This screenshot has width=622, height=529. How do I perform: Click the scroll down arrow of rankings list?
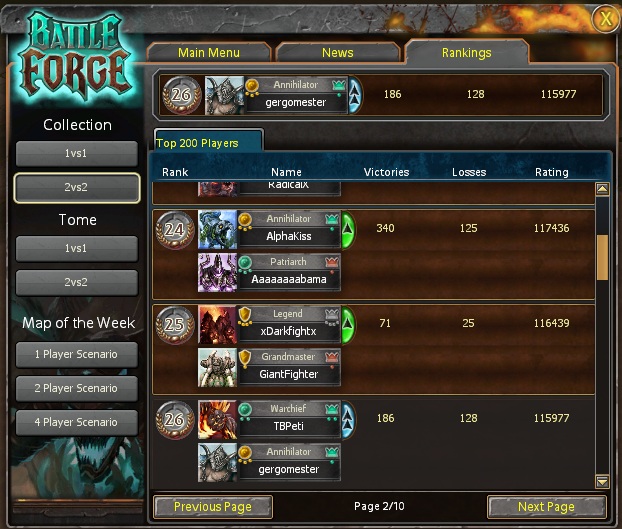pos(602,481)
